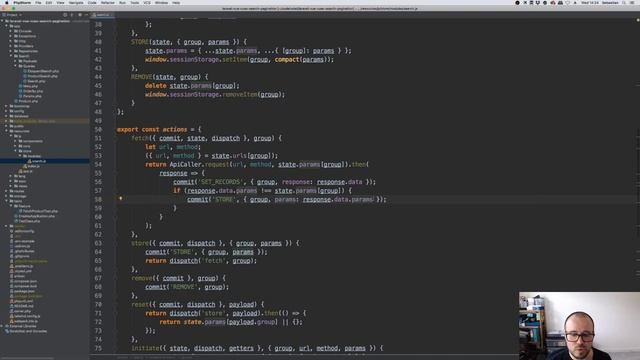Screen dimensions: 640x360
Task: Open the Run menu
Action: click(x=122, y=2)
